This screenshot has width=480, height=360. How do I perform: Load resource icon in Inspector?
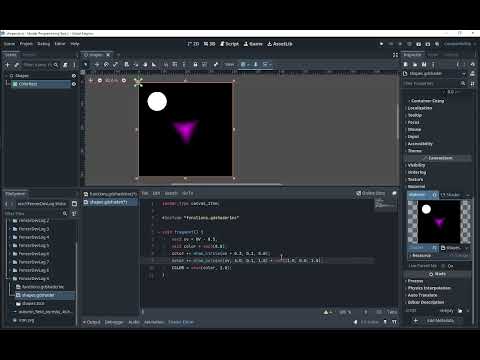[415, 64]
